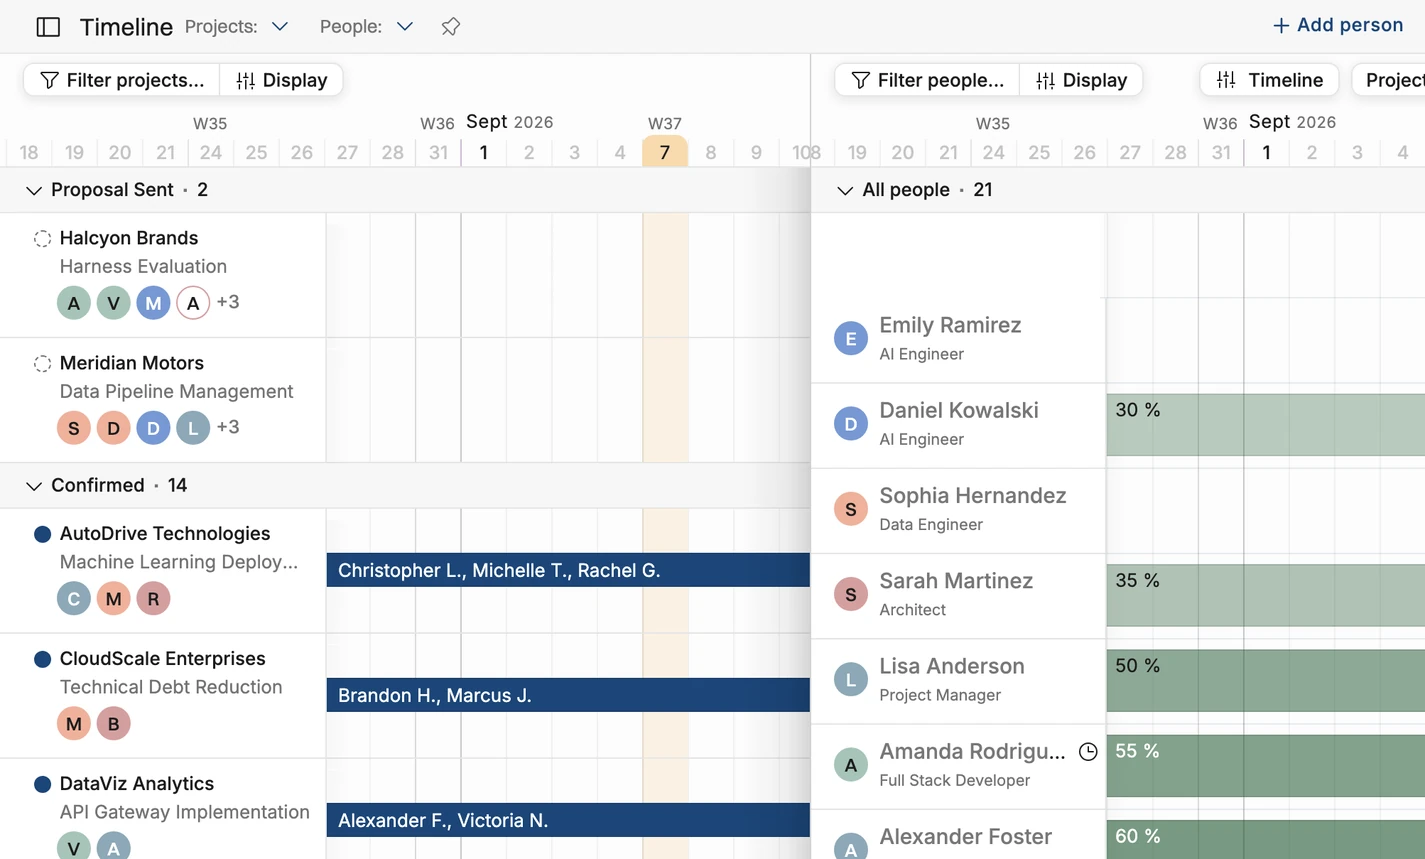This screenshot has width=1425, height=859.
Task: Open Technical Debt Reduction project name
Action: click(171, 688)
